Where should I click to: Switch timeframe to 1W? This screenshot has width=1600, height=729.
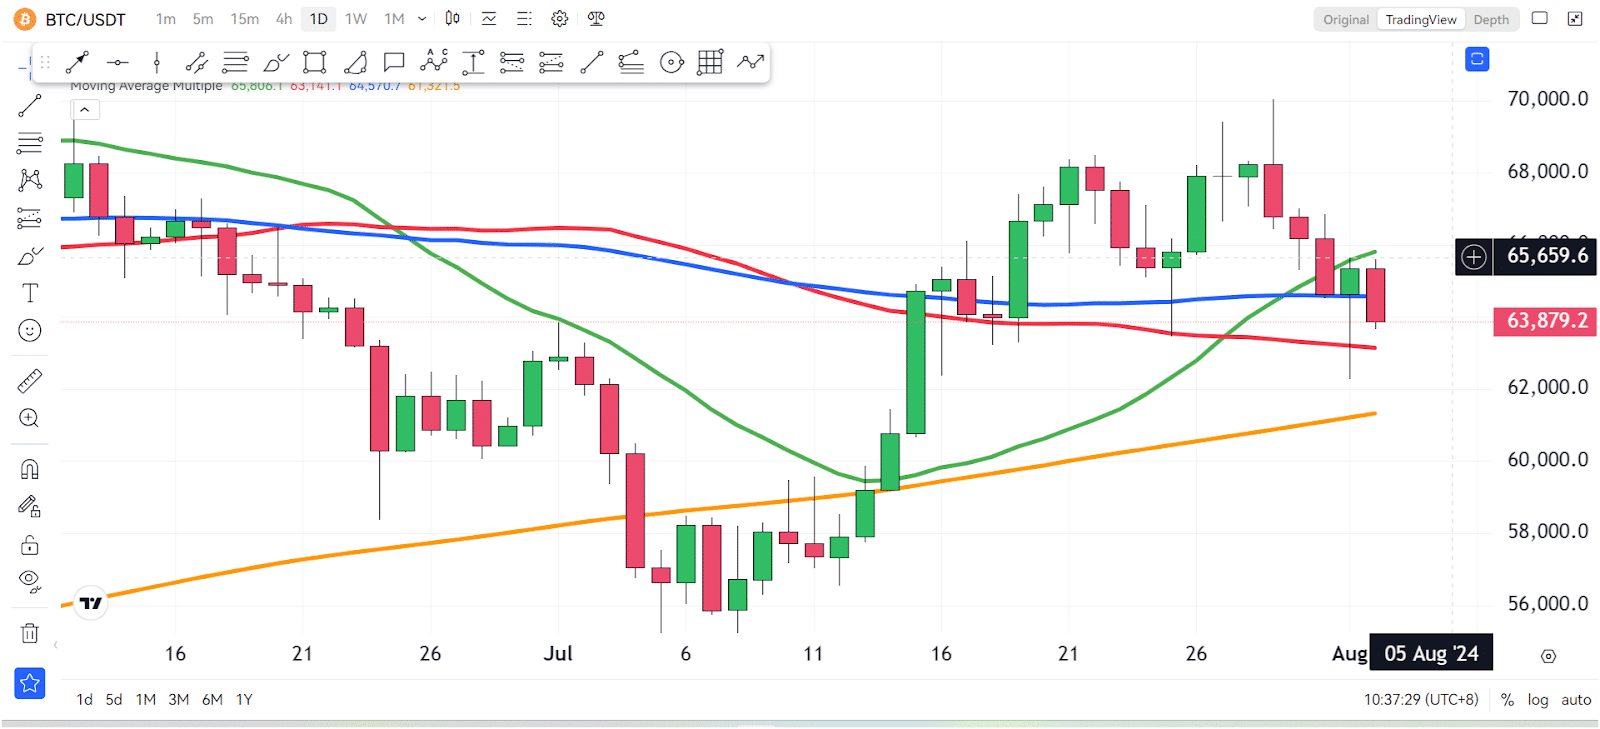click(356, 19)
